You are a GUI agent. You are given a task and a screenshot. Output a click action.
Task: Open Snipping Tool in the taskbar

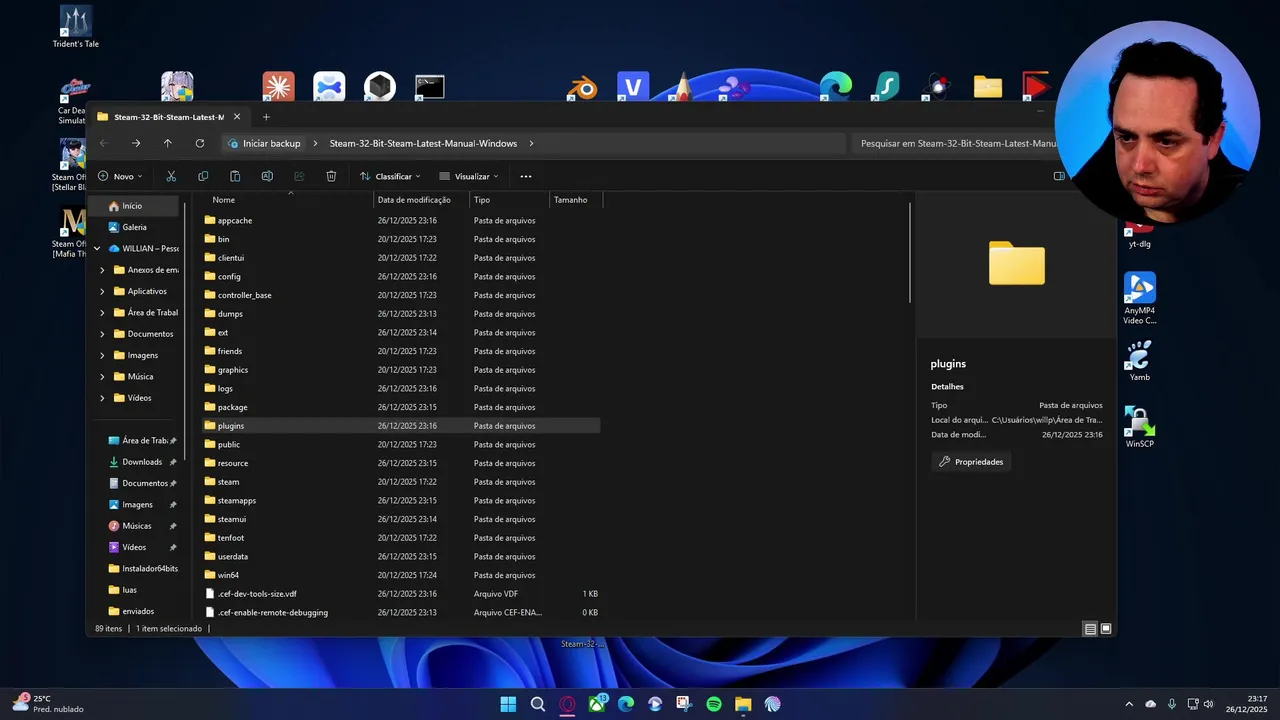[x=684, y=704]
